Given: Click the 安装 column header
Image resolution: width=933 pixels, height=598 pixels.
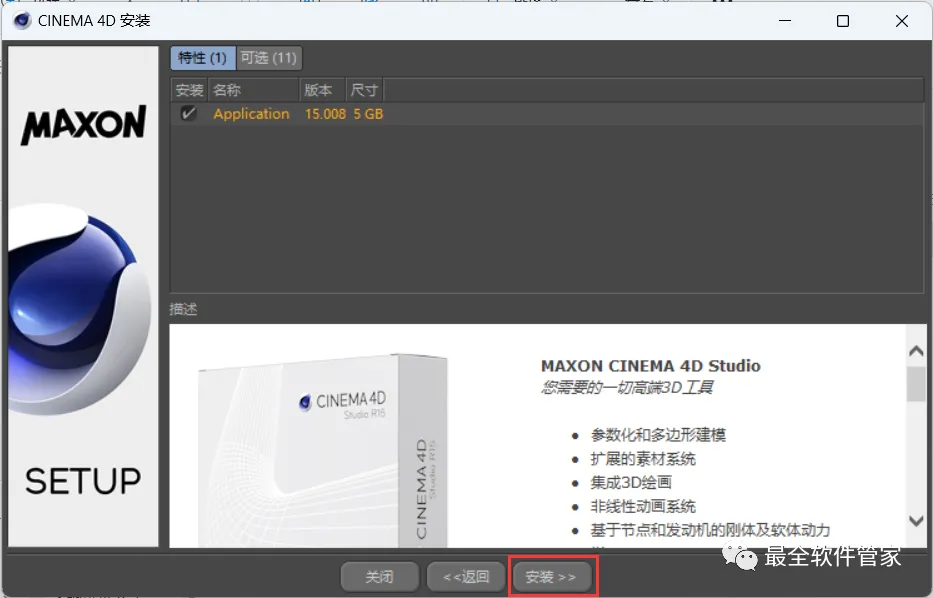Looking at the screenshot, I should click(x=189, y=90).
